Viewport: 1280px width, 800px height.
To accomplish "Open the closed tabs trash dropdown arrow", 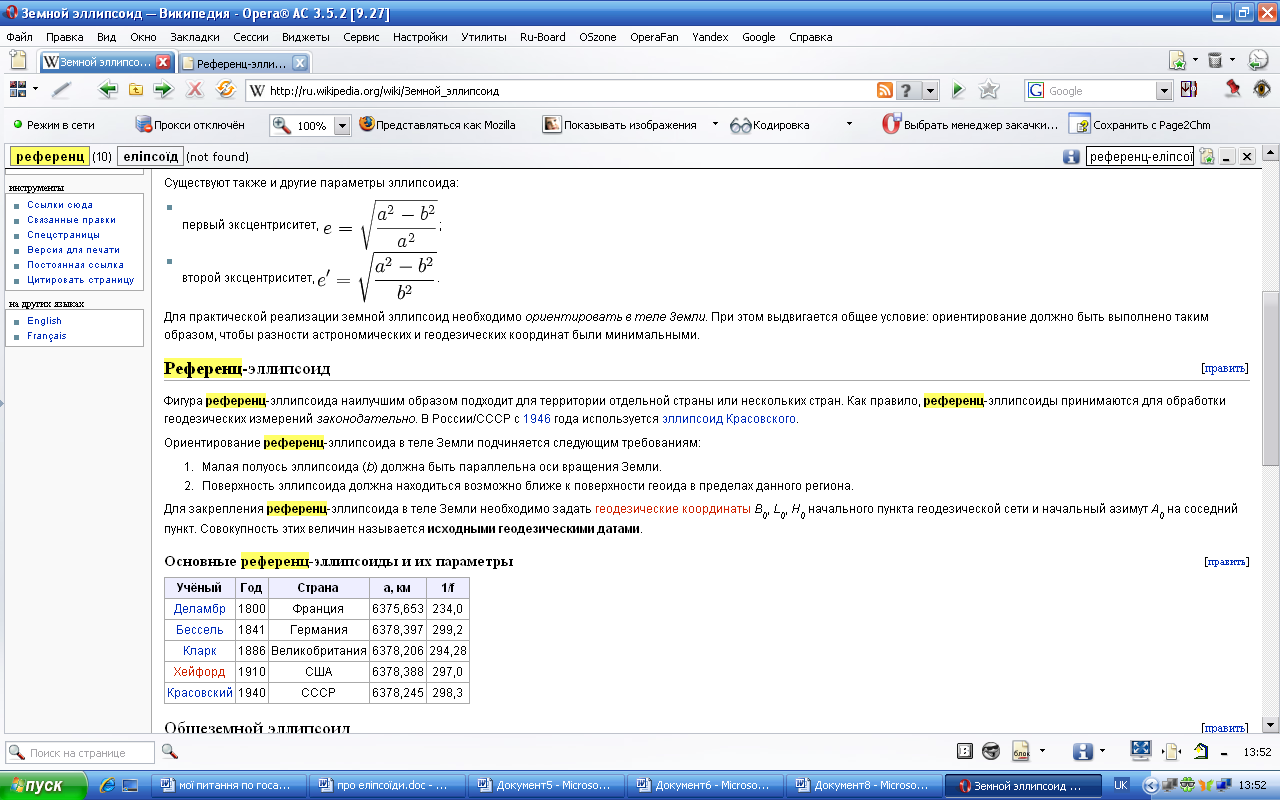I will pos(1232,60).
